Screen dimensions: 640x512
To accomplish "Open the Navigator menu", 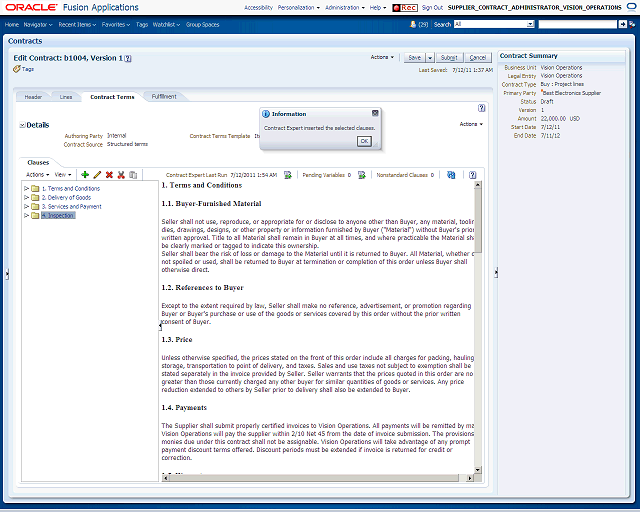I will coord(38,25).
